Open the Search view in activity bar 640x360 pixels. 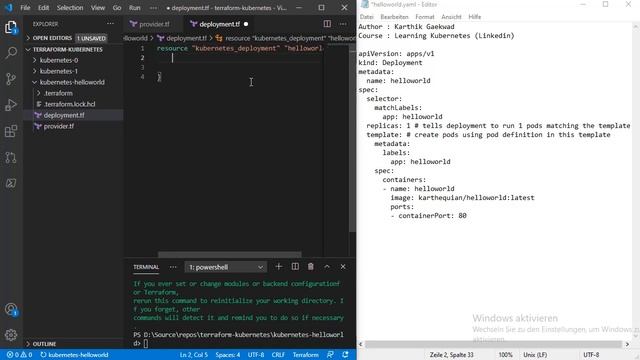pyautogui.click(x=11, y=52)
